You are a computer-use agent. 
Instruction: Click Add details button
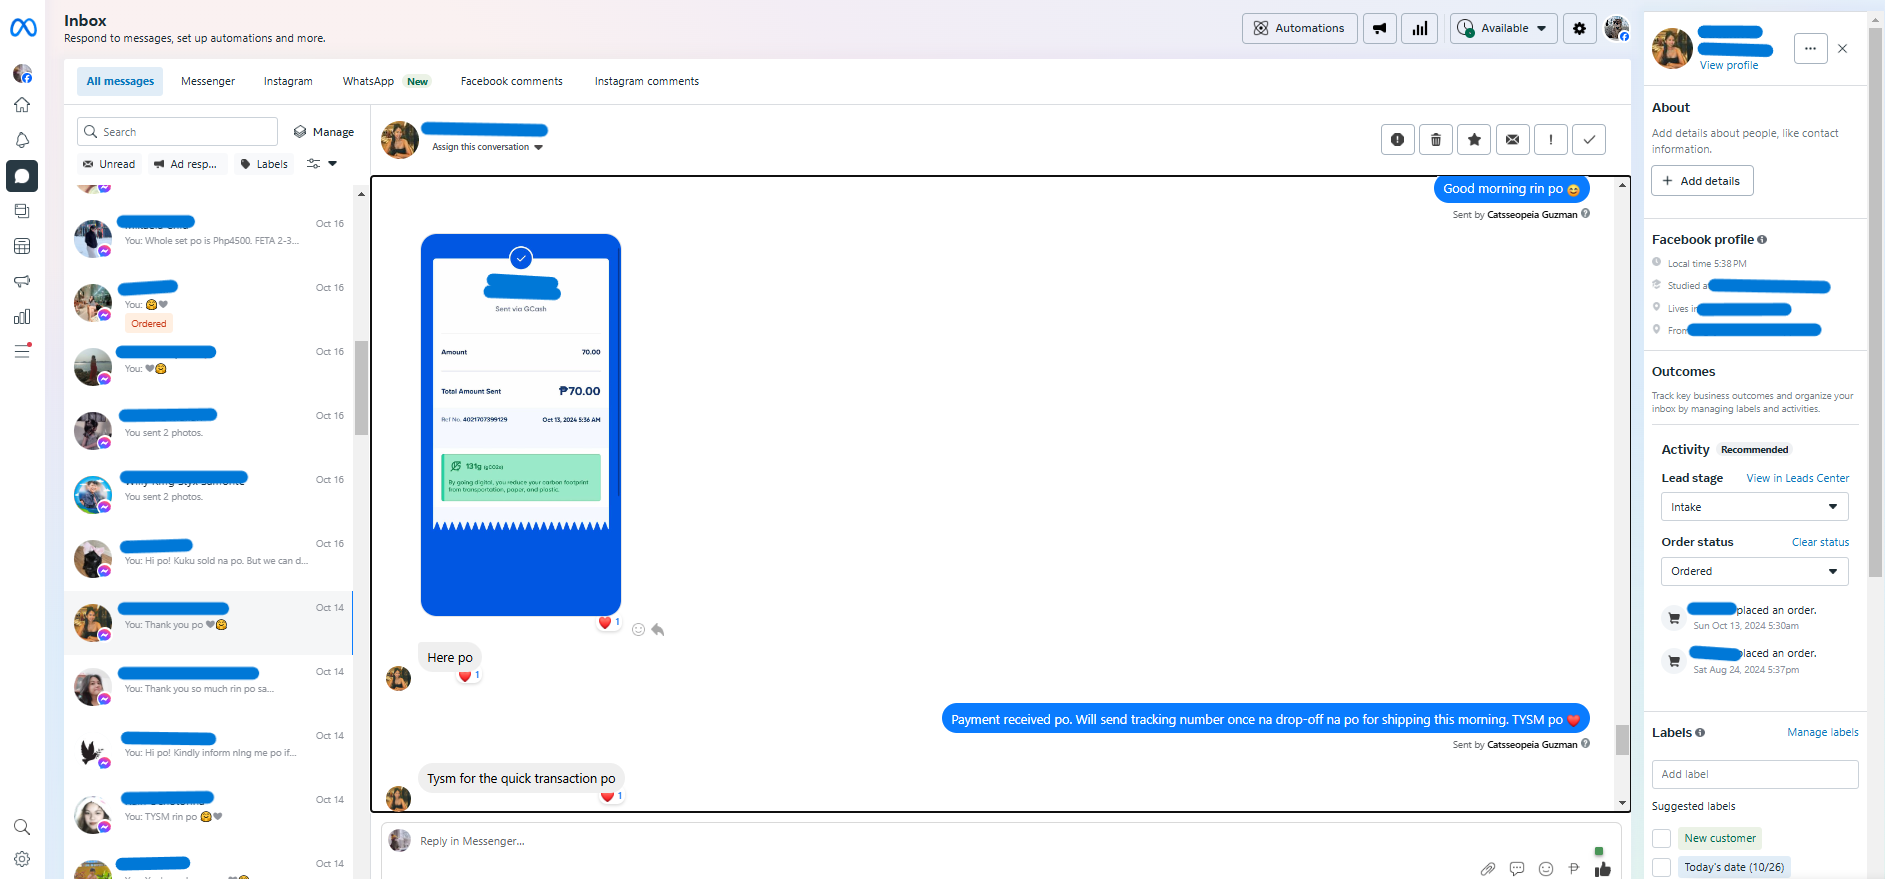[1702, 181]
